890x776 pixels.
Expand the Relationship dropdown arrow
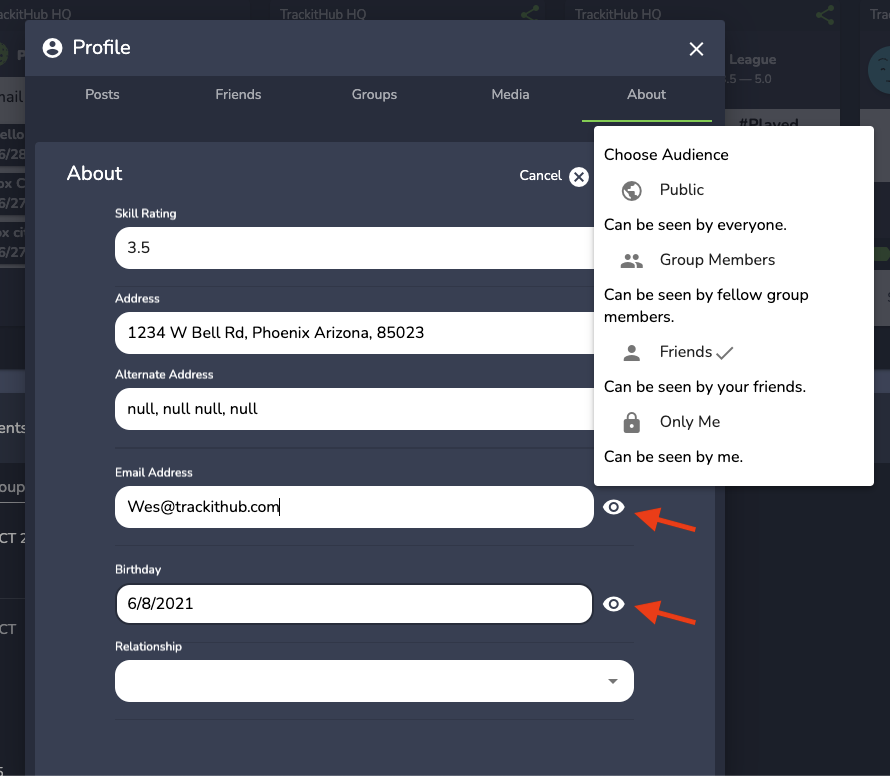(x=612, y=681)
